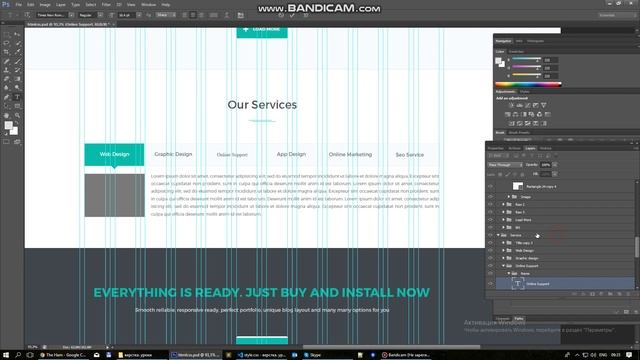The width and height of the screenshot is (640, 360).
Task: Select the Magic Wand tool
Action: click(x=17, y=43)
